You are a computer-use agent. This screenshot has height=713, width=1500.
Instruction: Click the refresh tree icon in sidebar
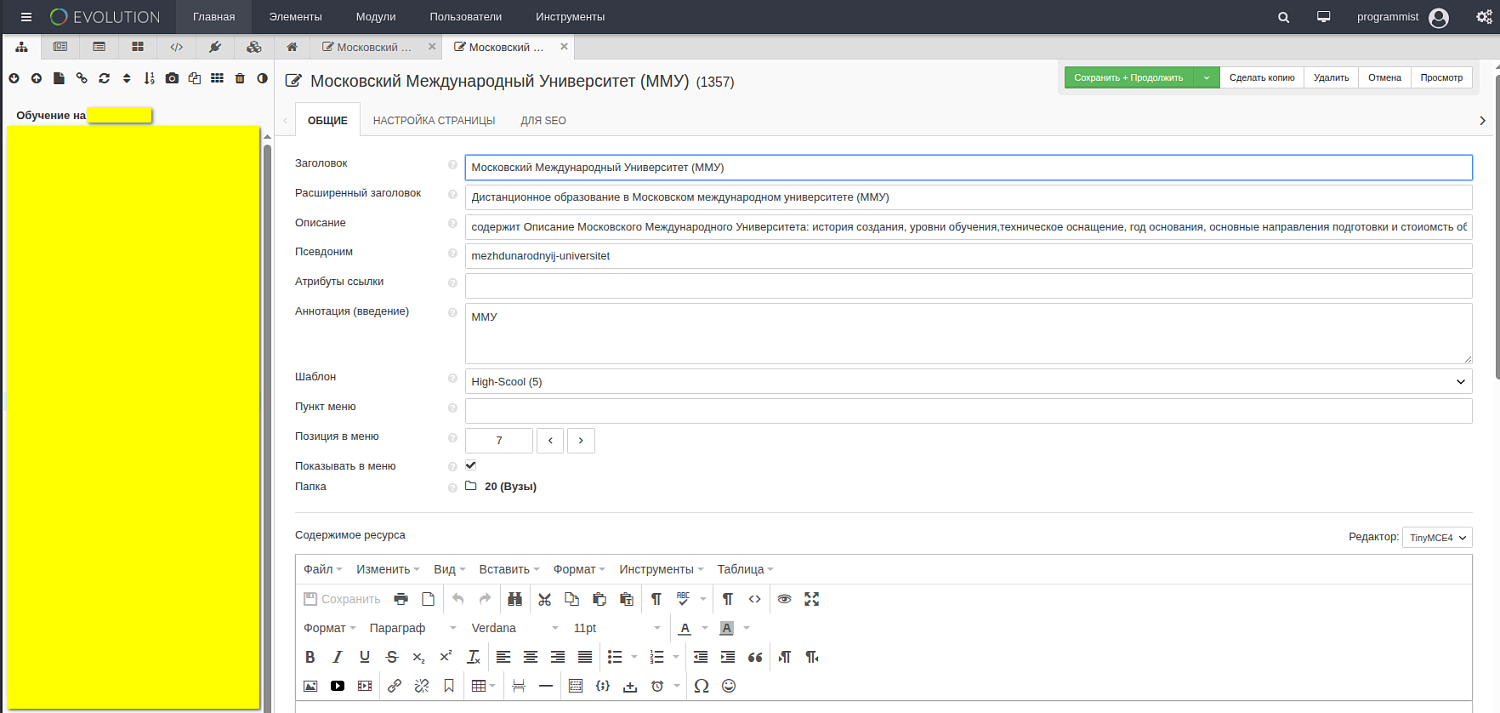point(104,78)
